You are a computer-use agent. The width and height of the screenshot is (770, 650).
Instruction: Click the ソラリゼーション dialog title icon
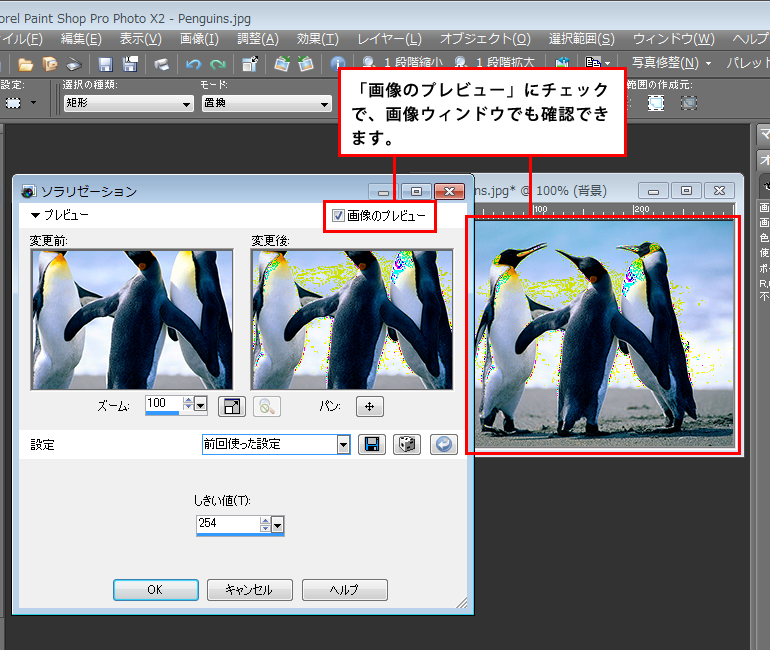pyautogui.click(x=28, y=191)
